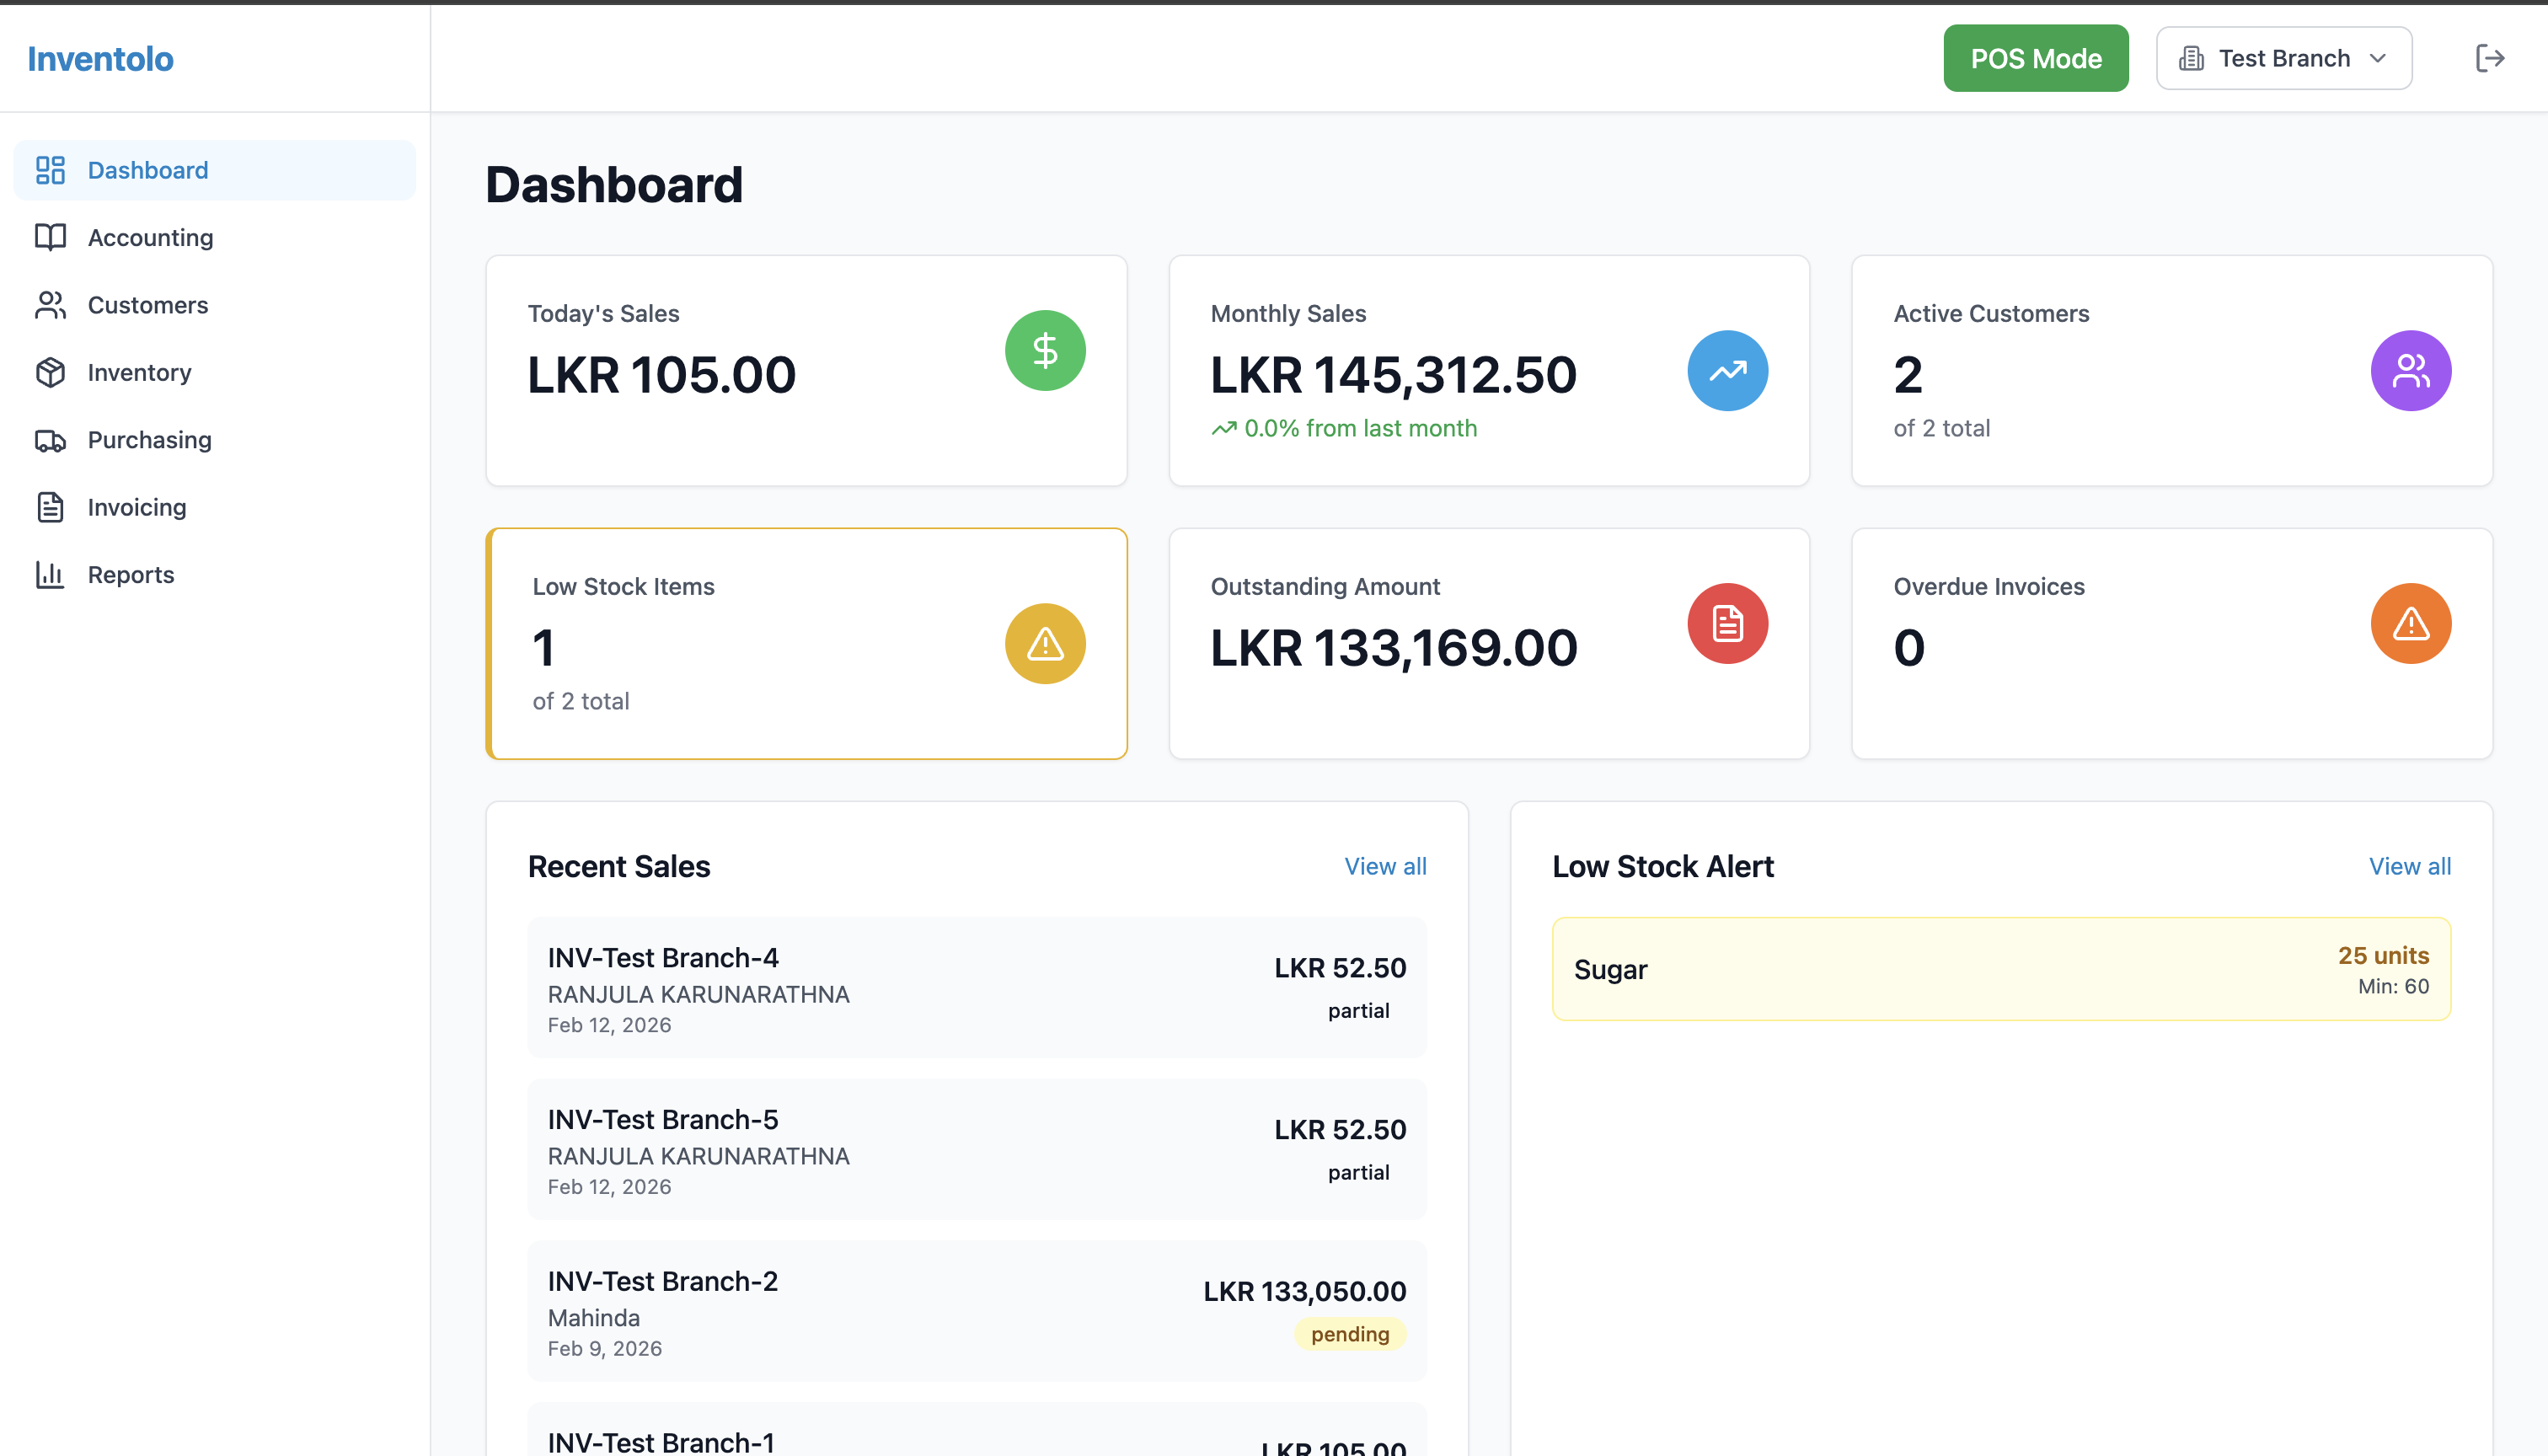2548x1456 pixels.
Task: Select the Dashboard sidebar icon
Action: pyautogui.click(x=49, y=170)
